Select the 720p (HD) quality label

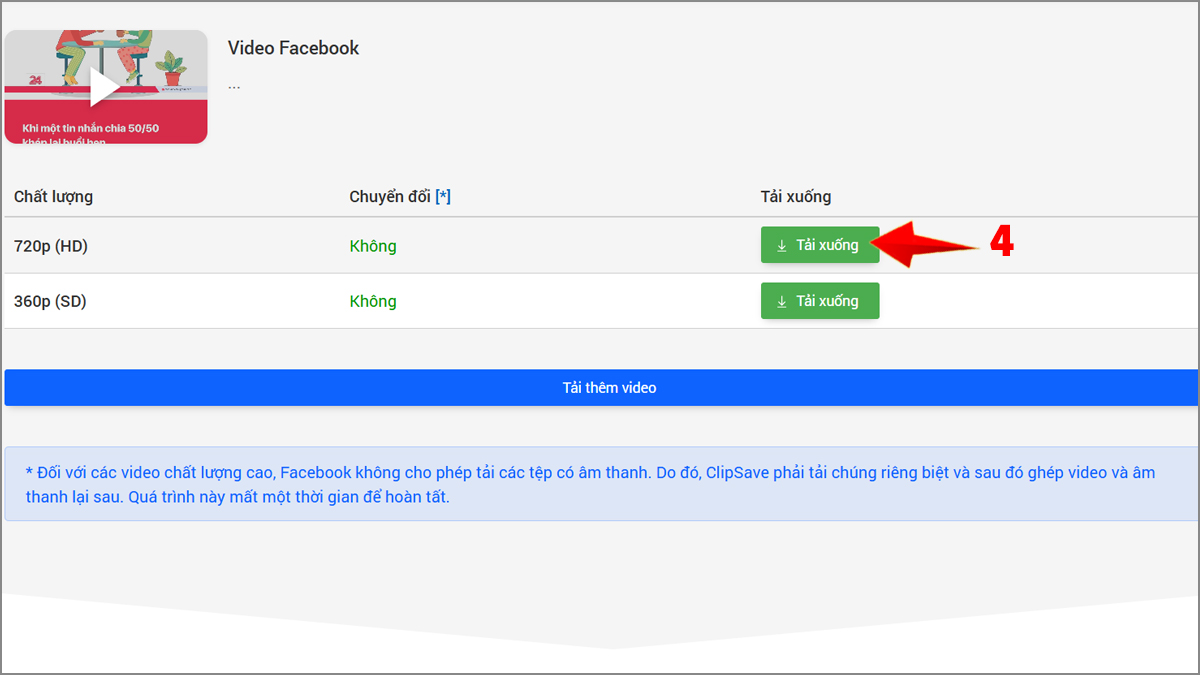click(x=52, y=245)
